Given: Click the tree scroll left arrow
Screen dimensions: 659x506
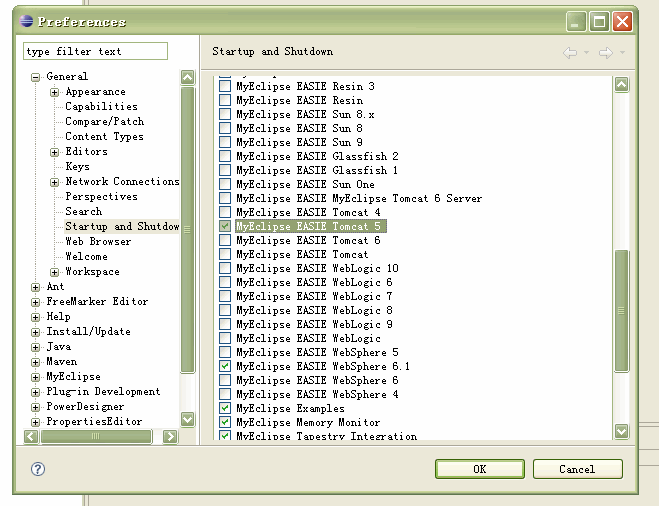Looking at the screenshot, I should pos(31,437).
